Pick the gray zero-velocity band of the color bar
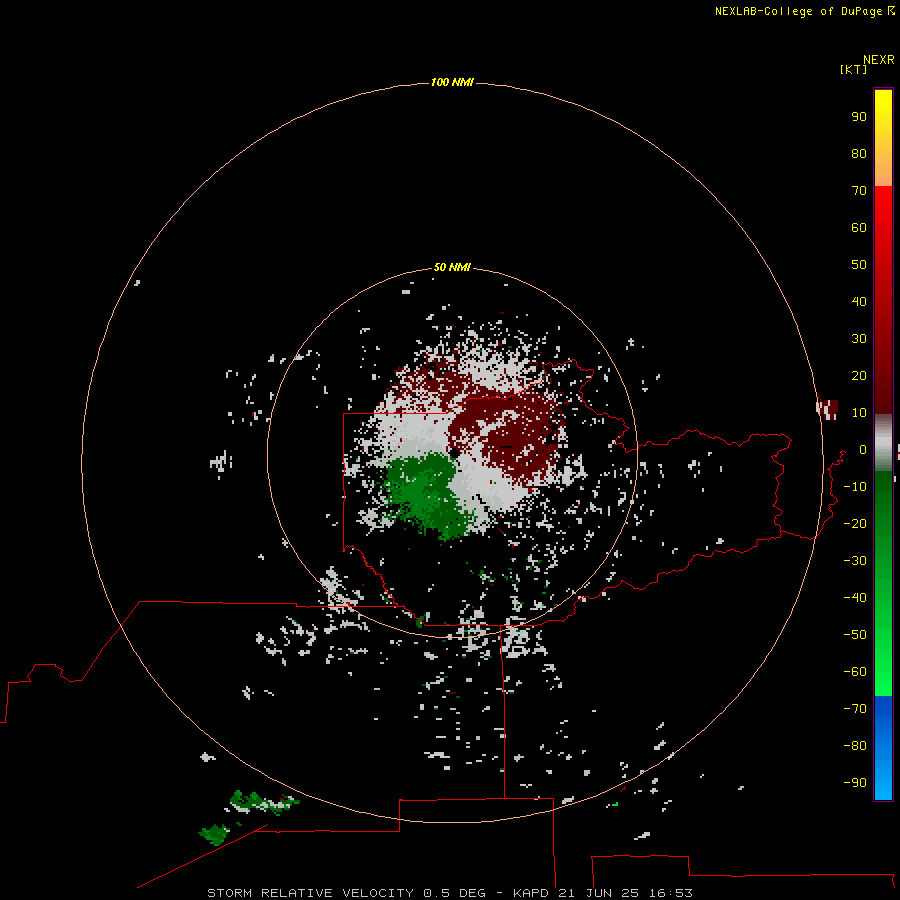 click(883, 443)
